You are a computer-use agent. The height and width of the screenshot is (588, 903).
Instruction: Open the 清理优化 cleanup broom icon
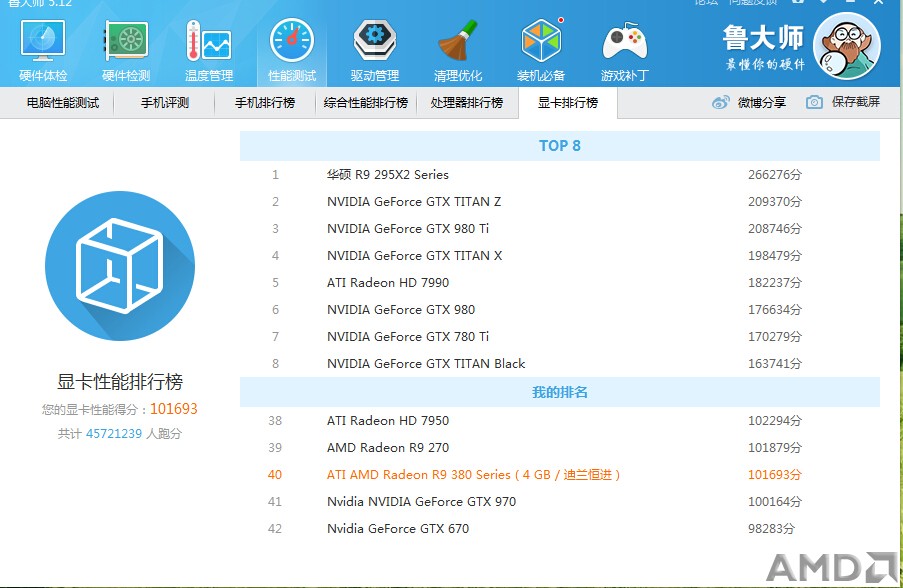tap(458, 50)
